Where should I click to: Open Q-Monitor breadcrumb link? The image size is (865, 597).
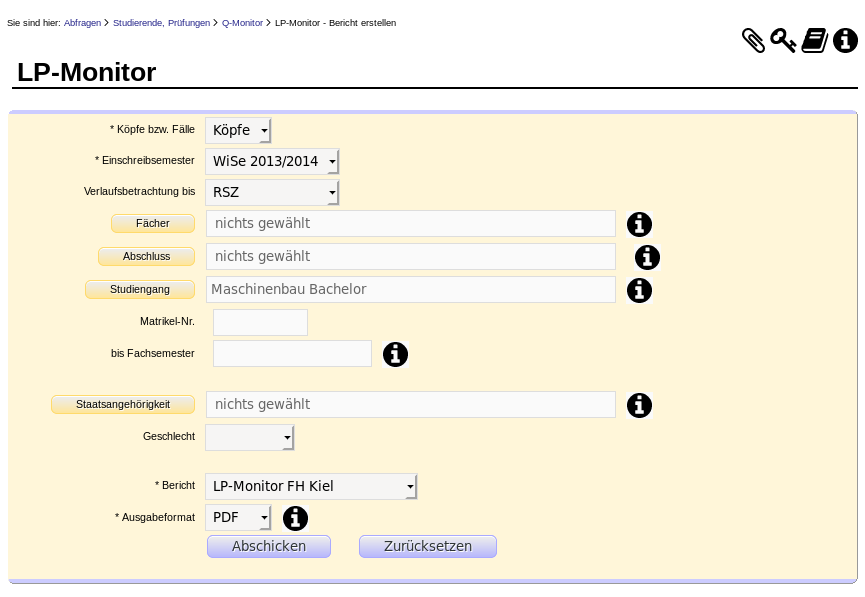242,23
